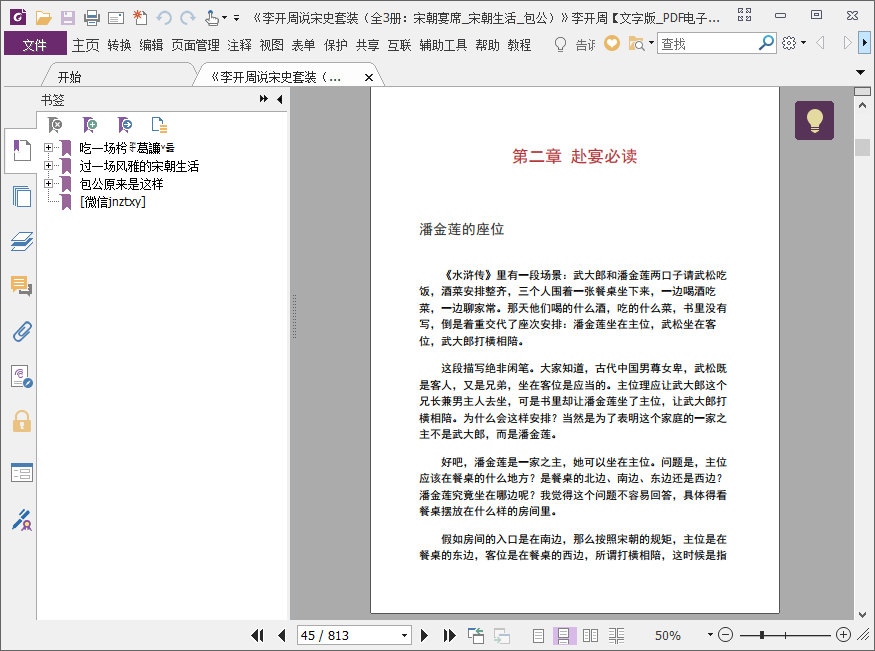Go to the previous page

click(x=282, y=635)
